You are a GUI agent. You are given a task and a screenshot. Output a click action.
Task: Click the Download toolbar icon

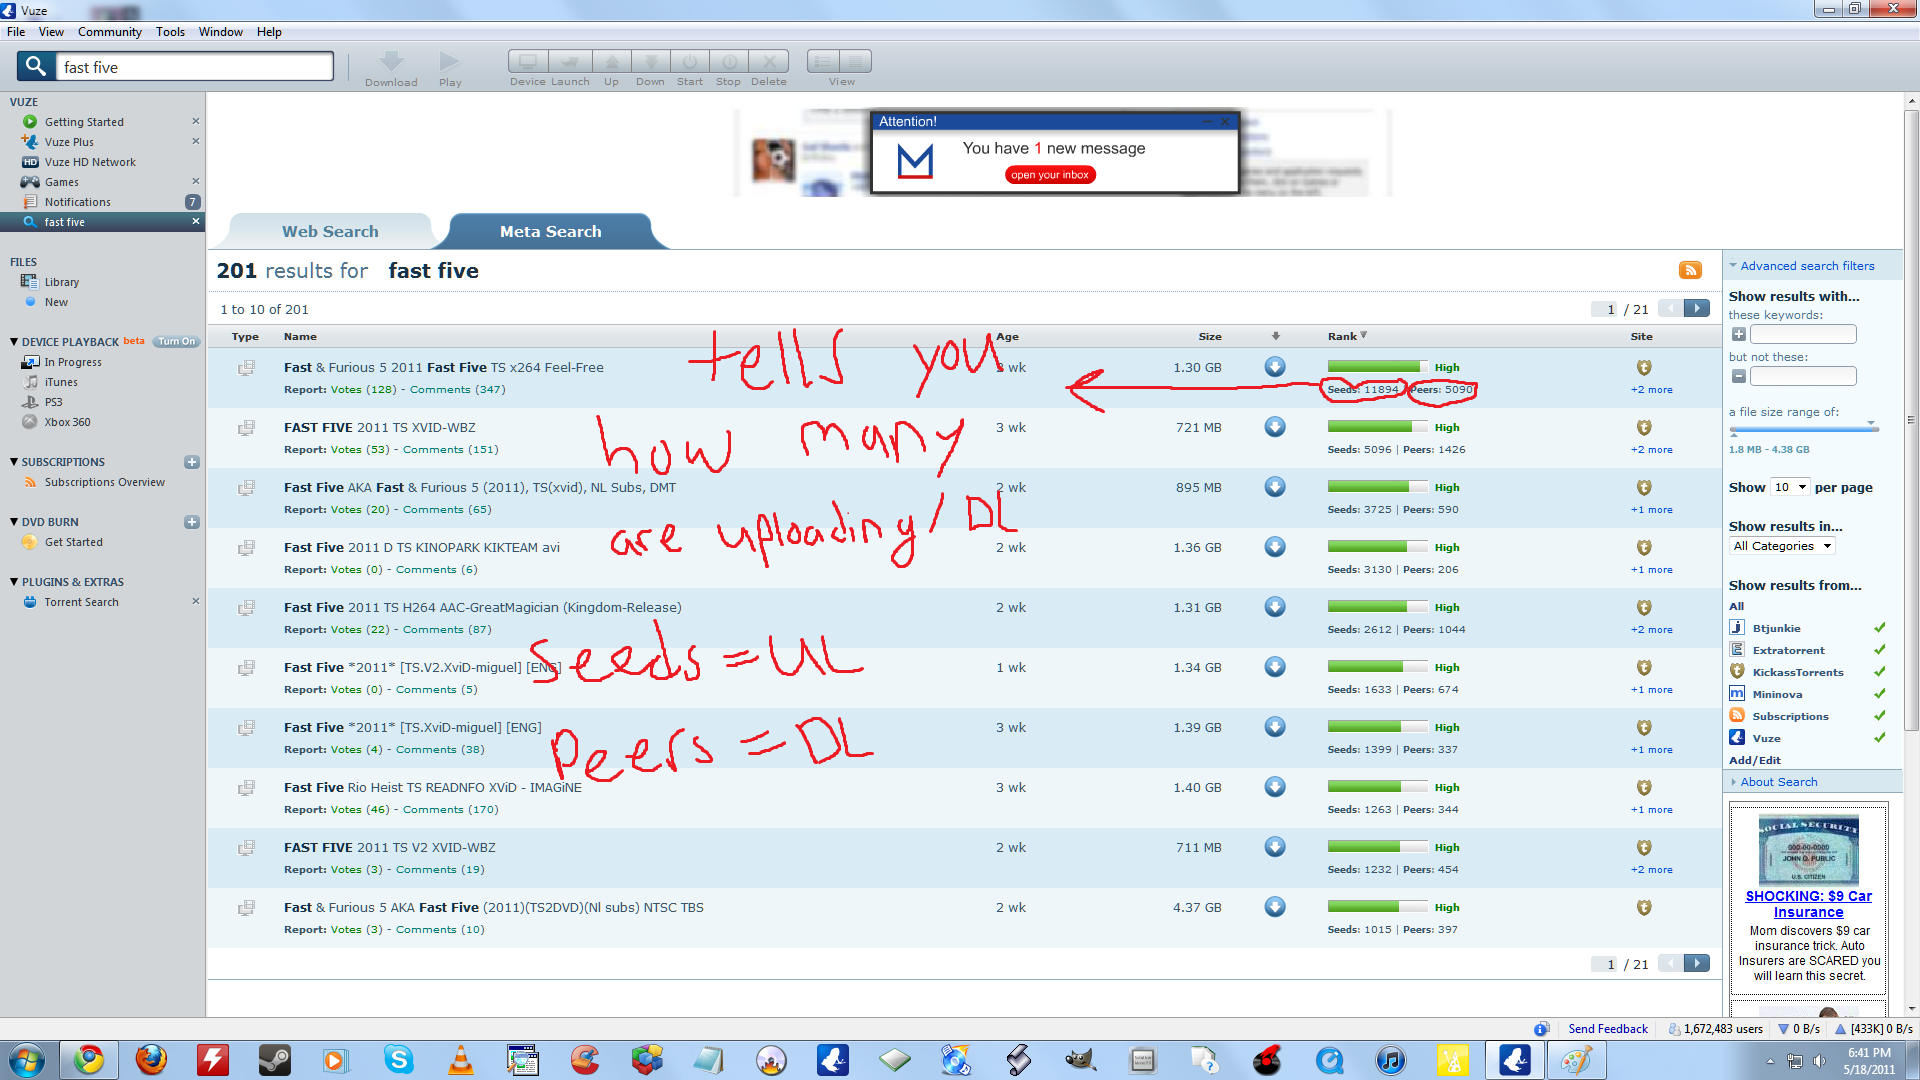[x=391, y=62]
